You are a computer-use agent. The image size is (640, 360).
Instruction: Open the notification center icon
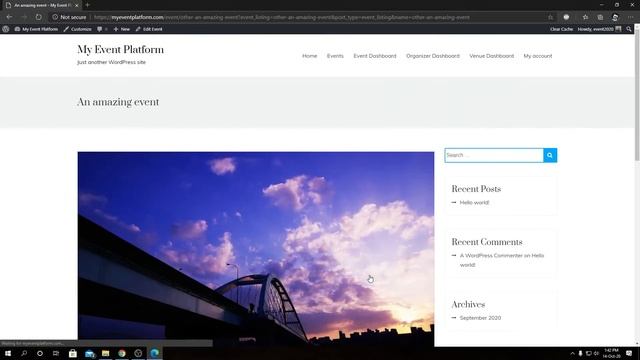point(629,353)
